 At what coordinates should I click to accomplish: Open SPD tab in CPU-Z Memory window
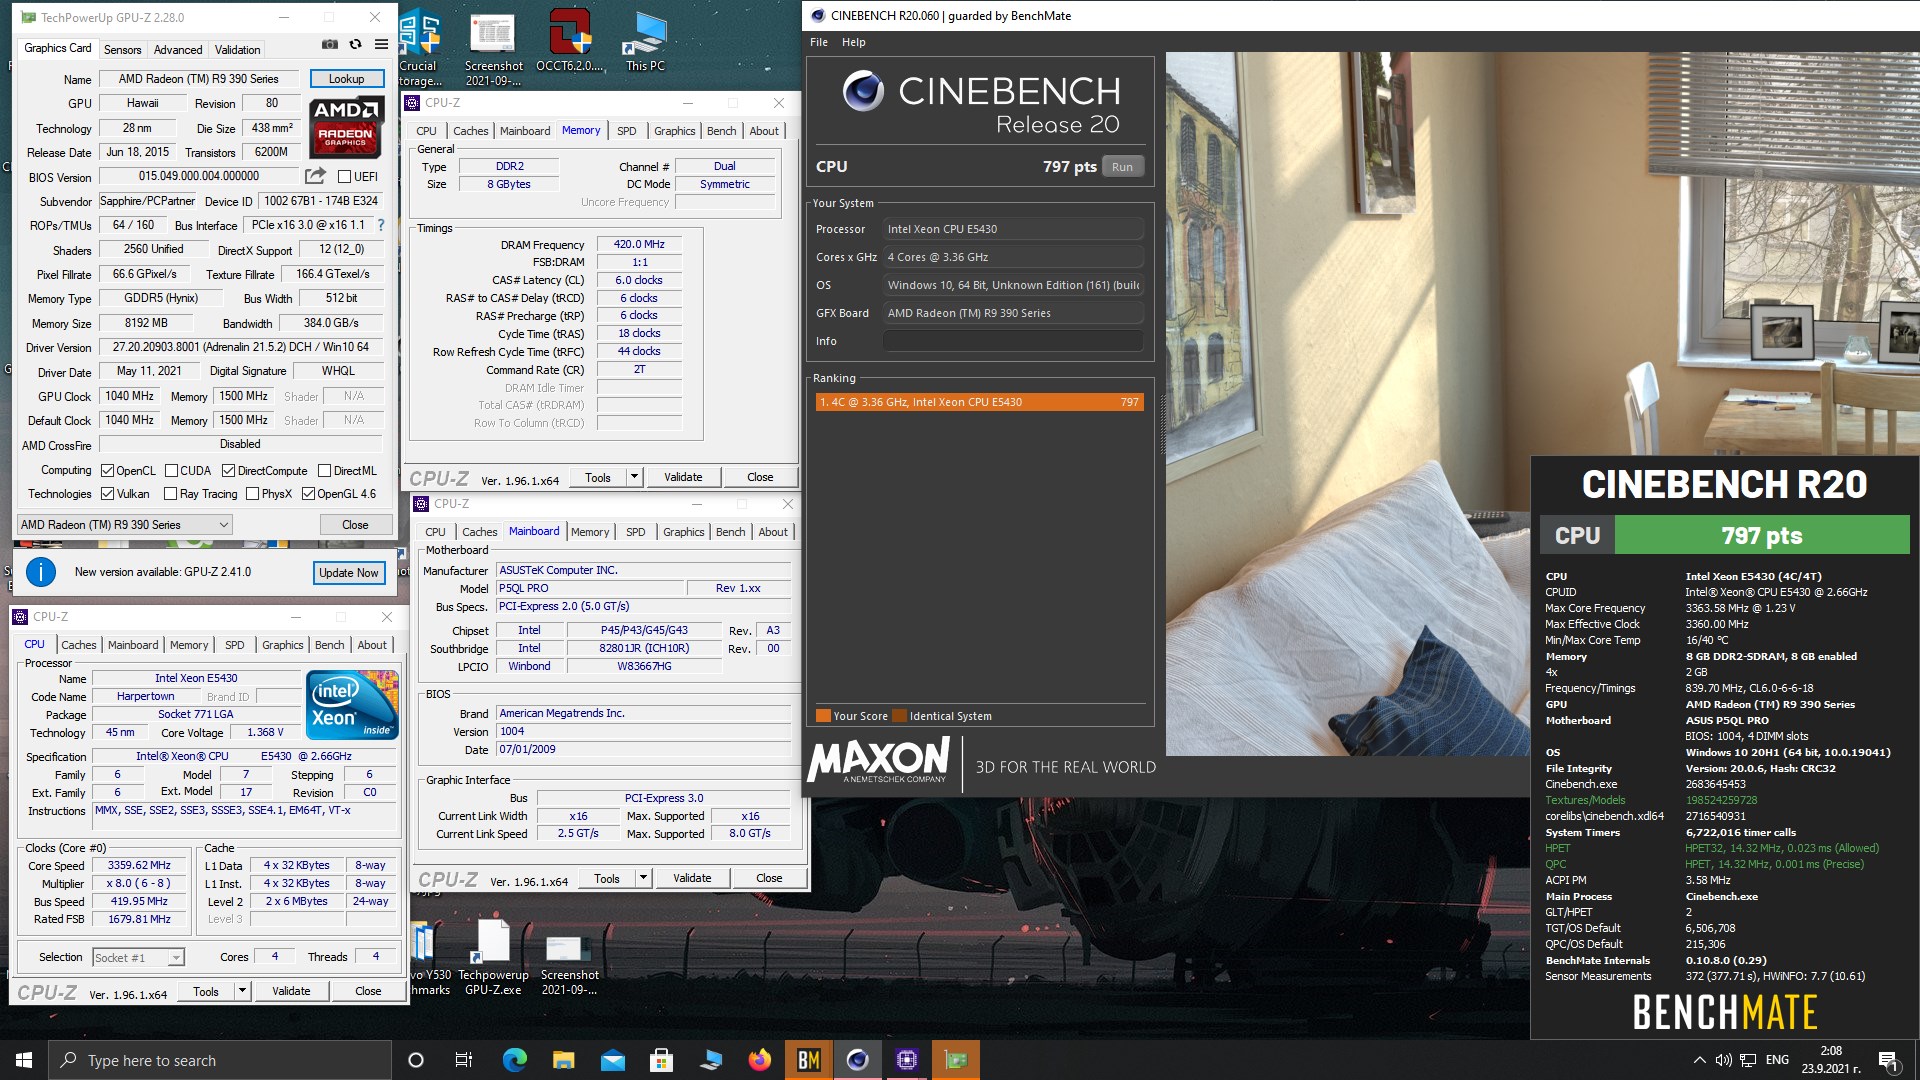point(626,131)
